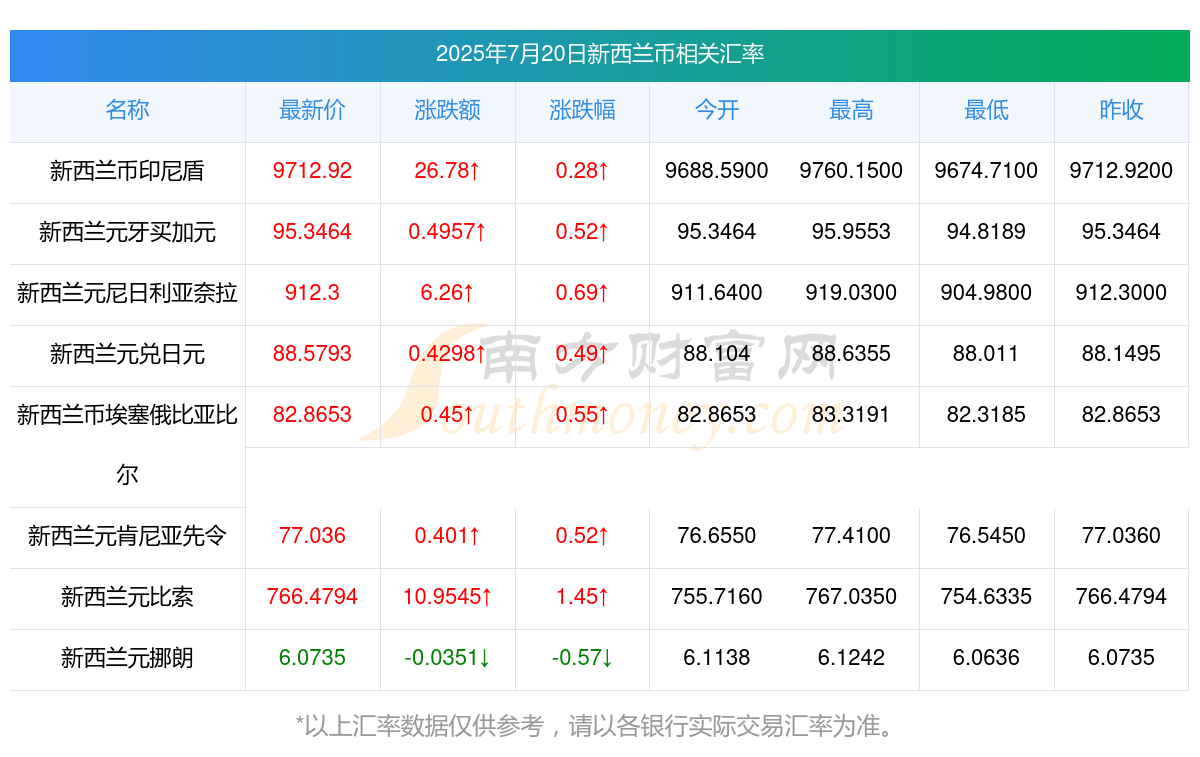Viewport: 1200px width, 757px height.
Task: Click the low value 88.011
Action: [x=986, y=354]
